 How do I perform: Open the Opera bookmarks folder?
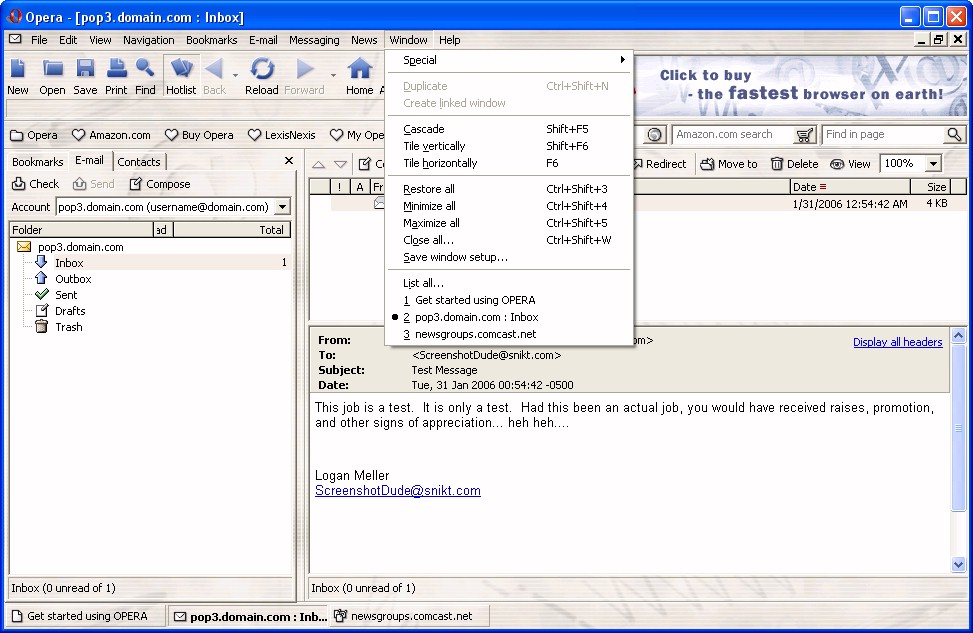click(x=34, y=135)
